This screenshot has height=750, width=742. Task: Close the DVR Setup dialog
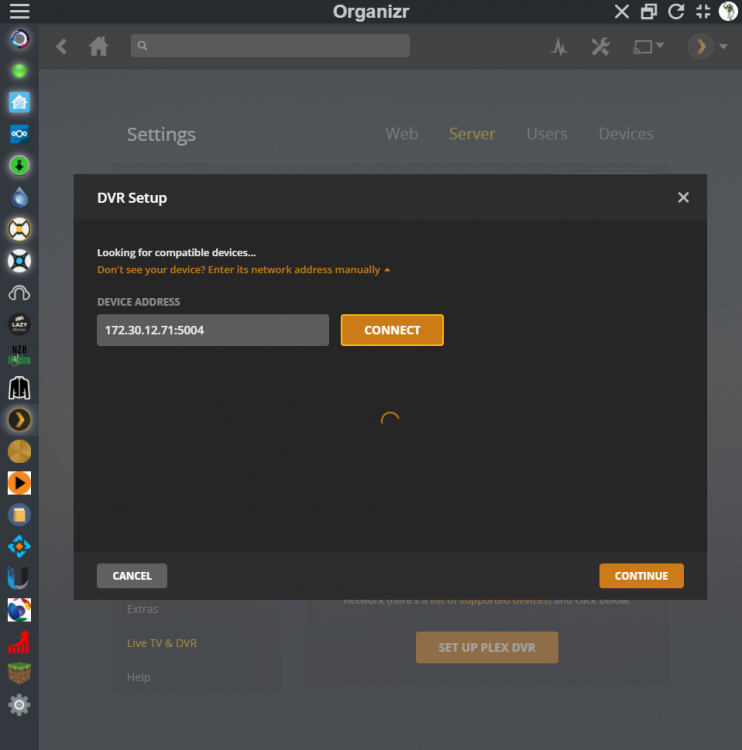pyautogui.click(x=683, y=198)
